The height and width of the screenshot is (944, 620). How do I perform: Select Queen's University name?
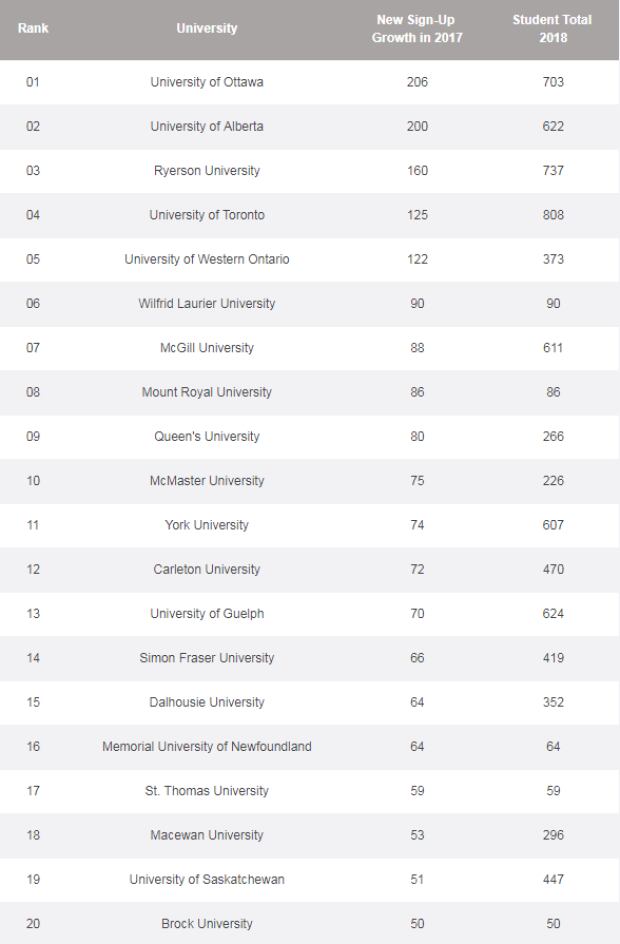[x=206, y=436]
